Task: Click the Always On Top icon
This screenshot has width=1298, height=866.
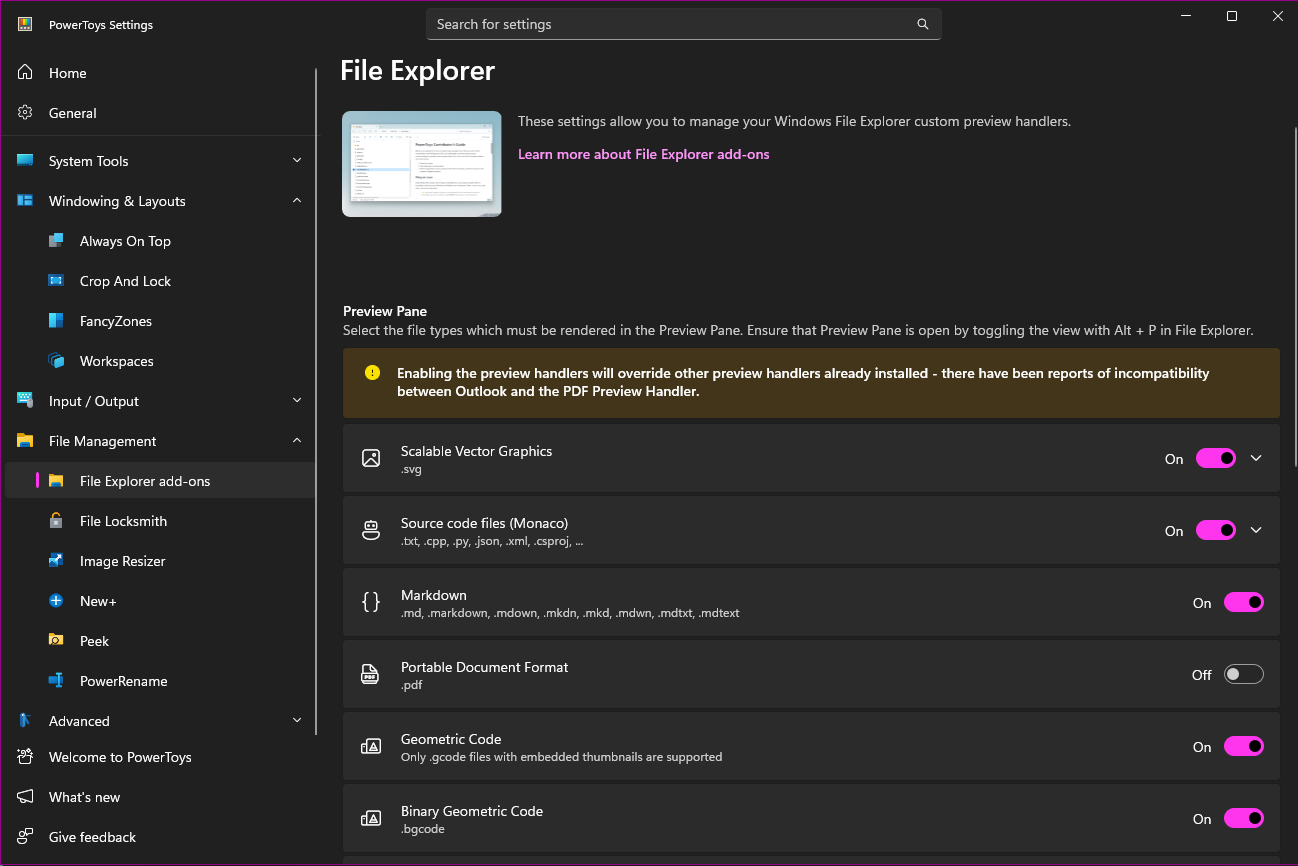Action: click(x=57, y=241)
